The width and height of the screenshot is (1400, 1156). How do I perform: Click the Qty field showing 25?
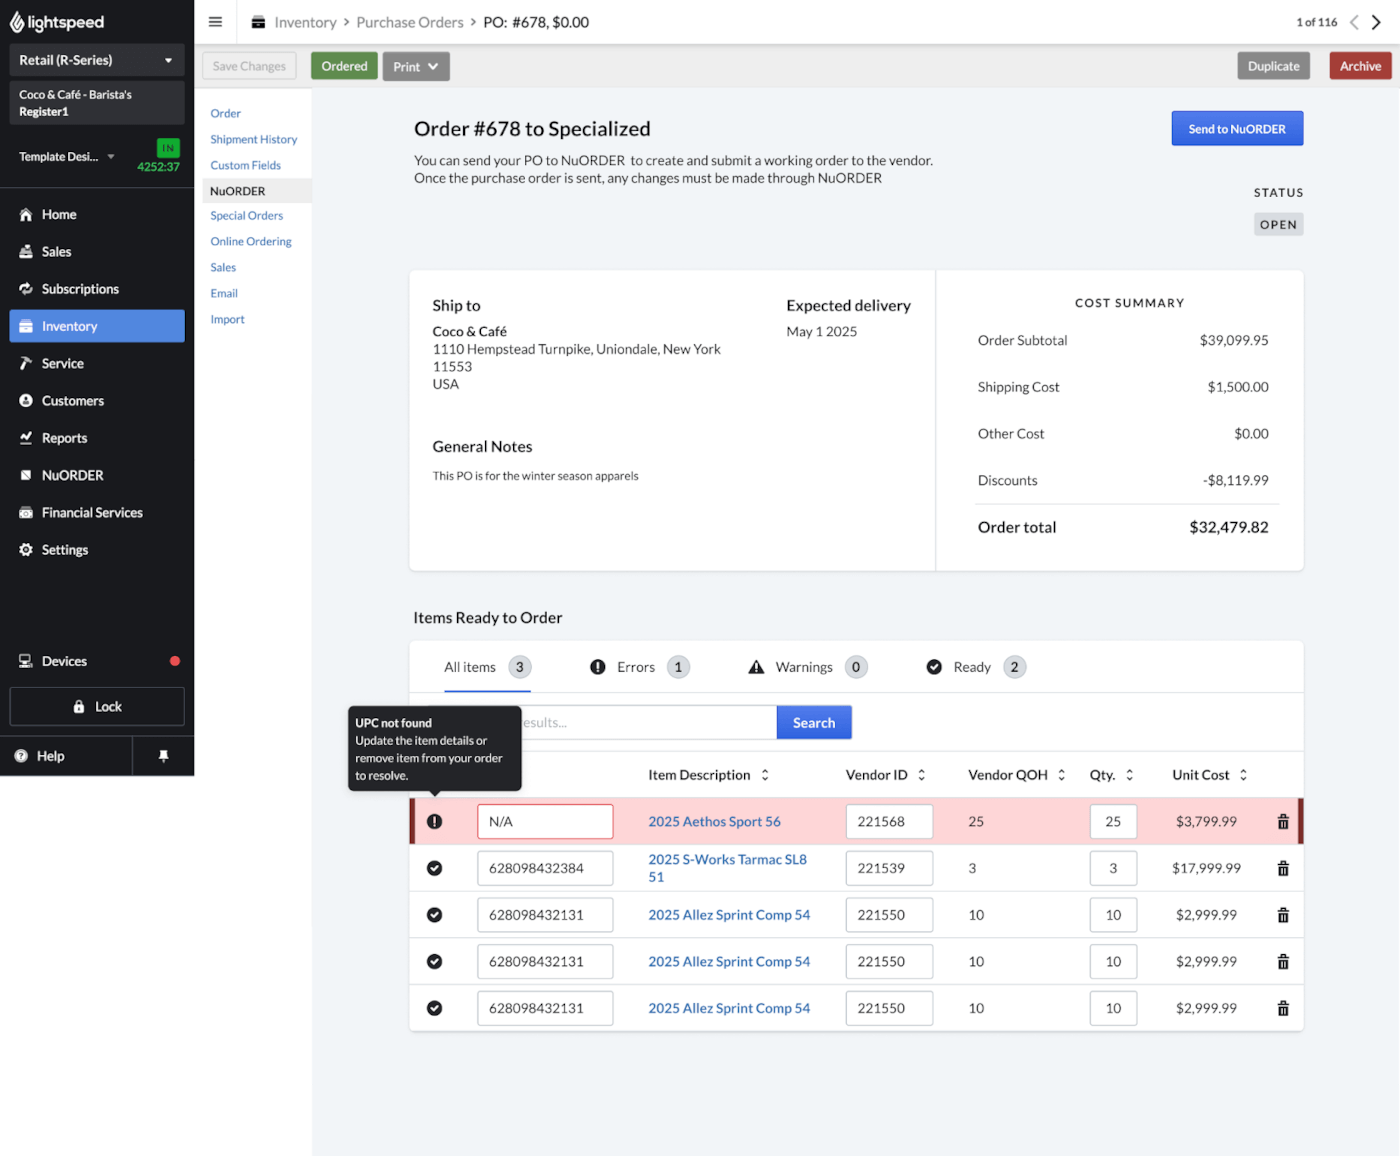[1113, 822]
